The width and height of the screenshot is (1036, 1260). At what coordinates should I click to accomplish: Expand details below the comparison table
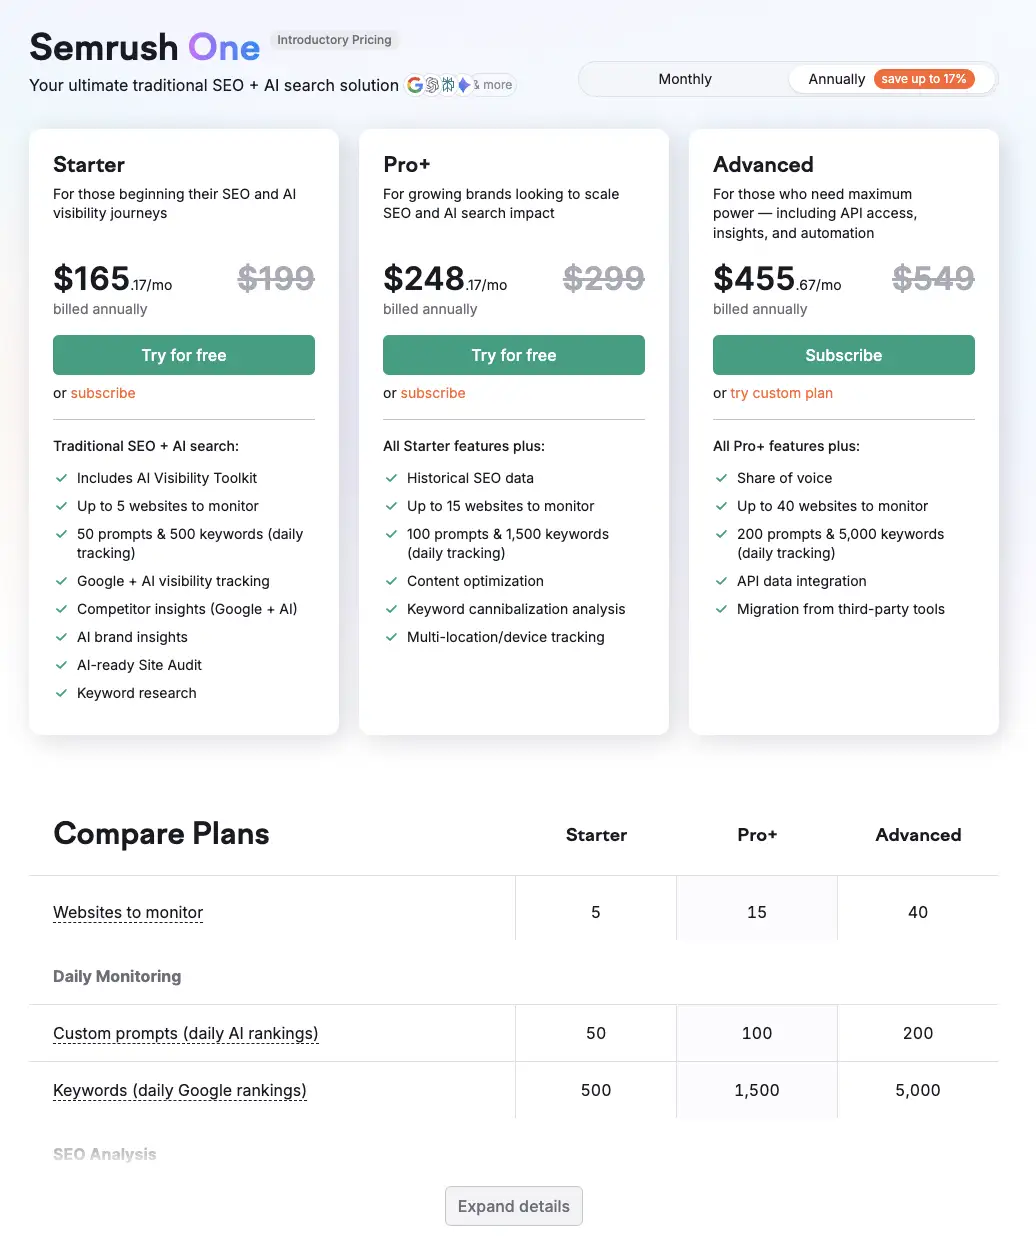(513, 1206)
